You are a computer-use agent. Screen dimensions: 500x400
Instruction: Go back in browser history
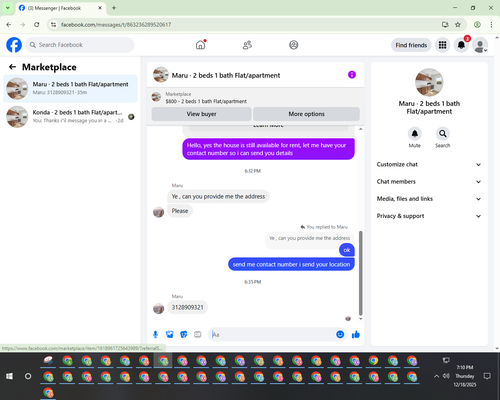pyautogui.click(x=9, y=25)
